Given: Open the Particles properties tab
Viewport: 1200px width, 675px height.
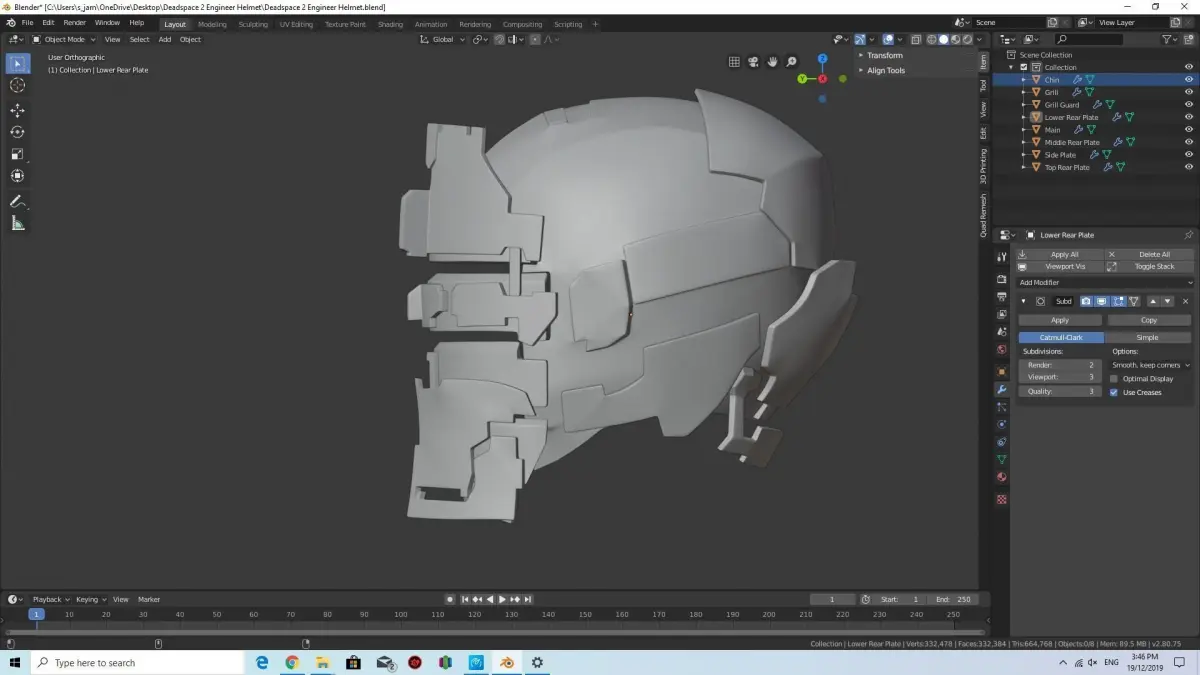Looking at the screenshot, I should pos(1002,407).
